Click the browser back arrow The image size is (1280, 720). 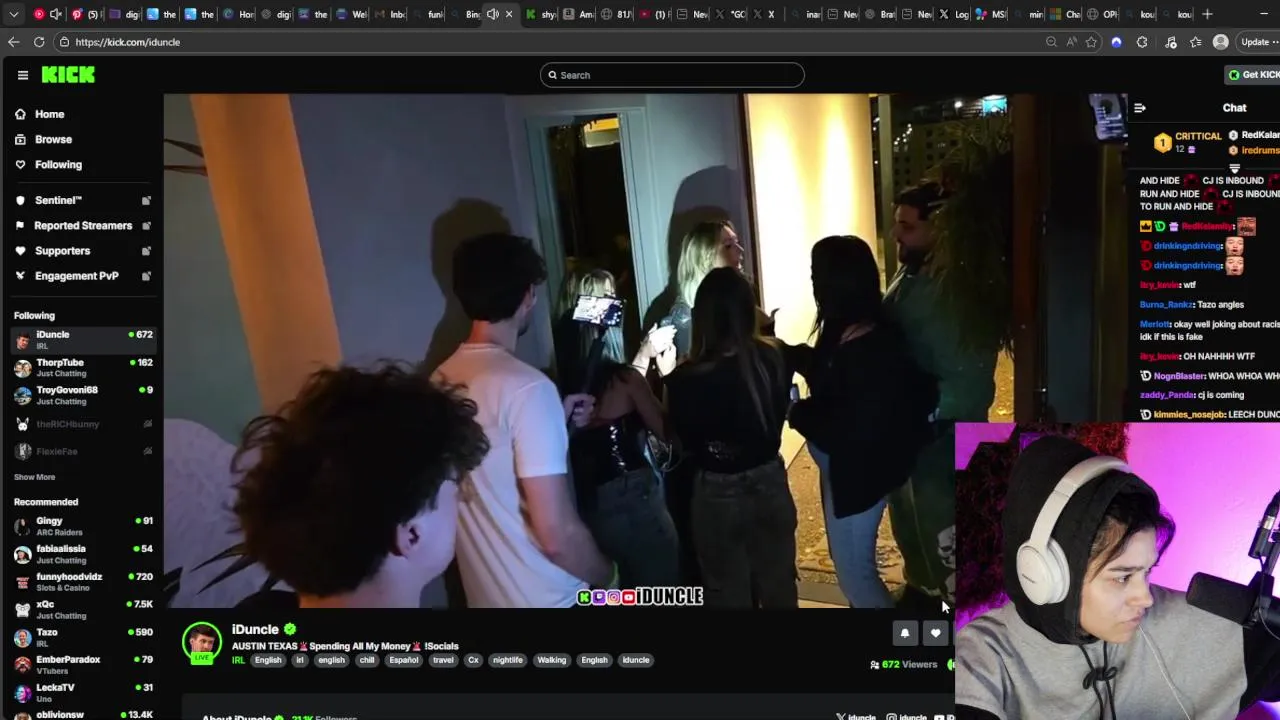[x=13, y=42]
